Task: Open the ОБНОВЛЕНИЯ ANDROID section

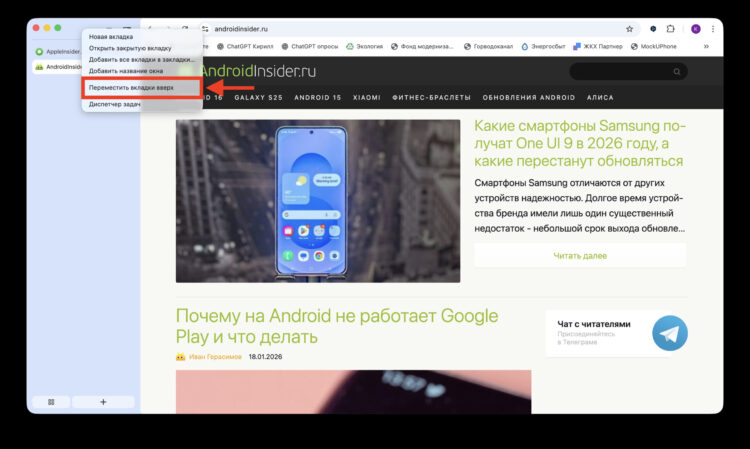Action: tap(529, 98)
